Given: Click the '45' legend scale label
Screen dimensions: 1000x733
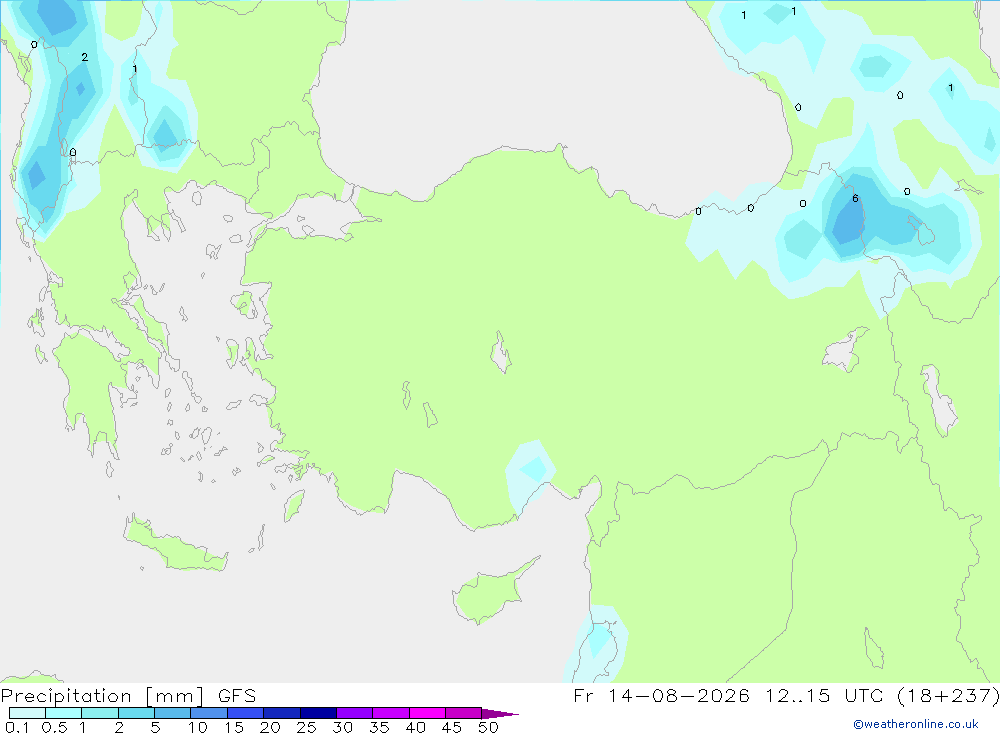Looking at the screenshot, I should [452, 727].
